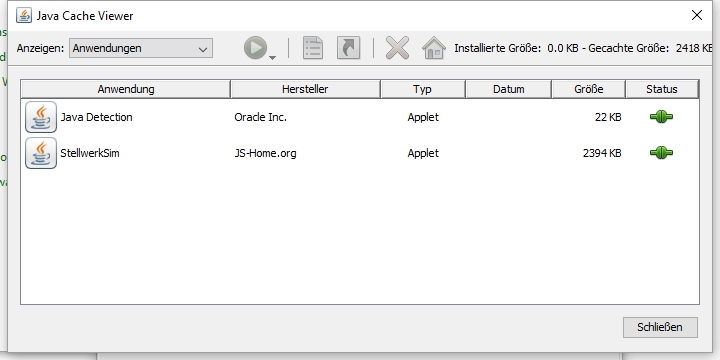Click the 2394 KB size cell

click(602, 153)
